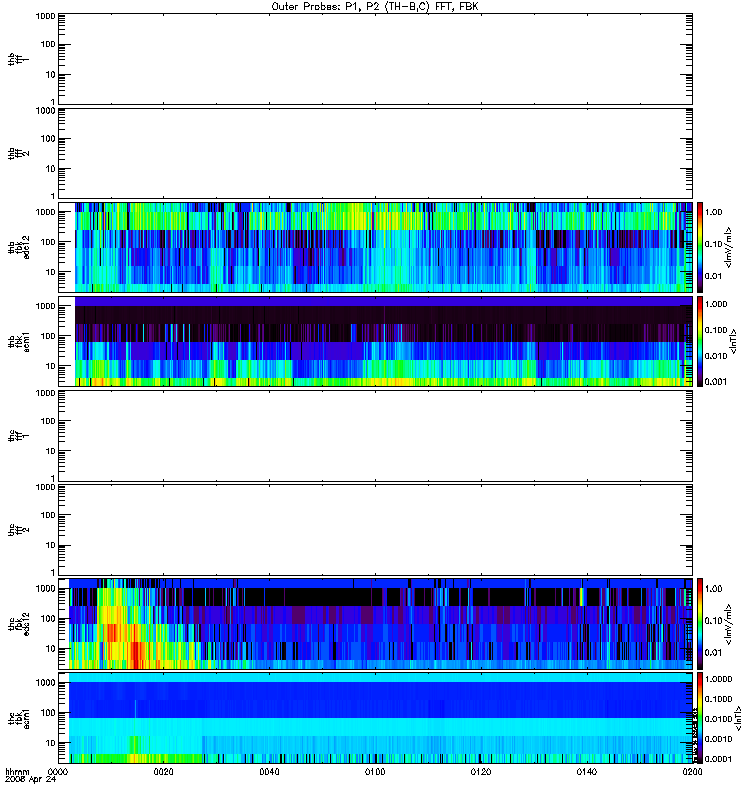Image resolution: width=750 pixels, height=800 pixels.
Task: Select the thb scm1 nT color bar
Action: [700, 341]
